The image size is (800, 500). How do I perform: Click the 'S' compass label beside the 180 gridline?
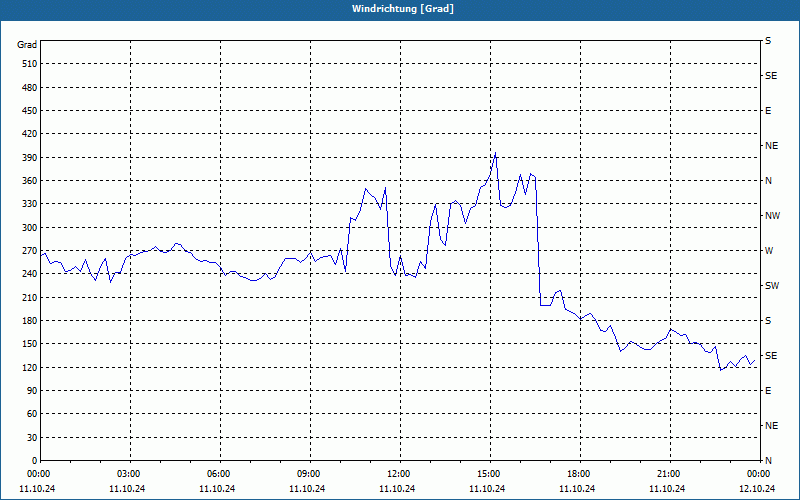[x=768, y=321]
